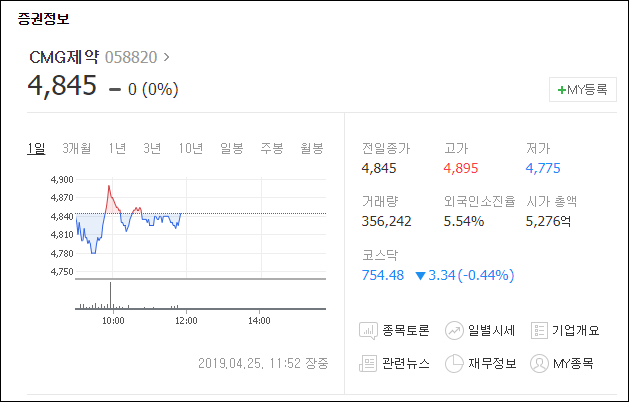Switch chart to 1년 period

117,148
